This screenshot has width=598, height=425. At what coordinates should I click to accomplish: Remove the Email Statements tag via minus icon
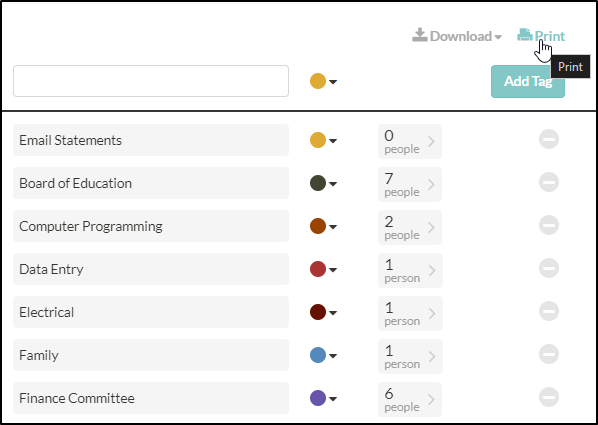549,139
